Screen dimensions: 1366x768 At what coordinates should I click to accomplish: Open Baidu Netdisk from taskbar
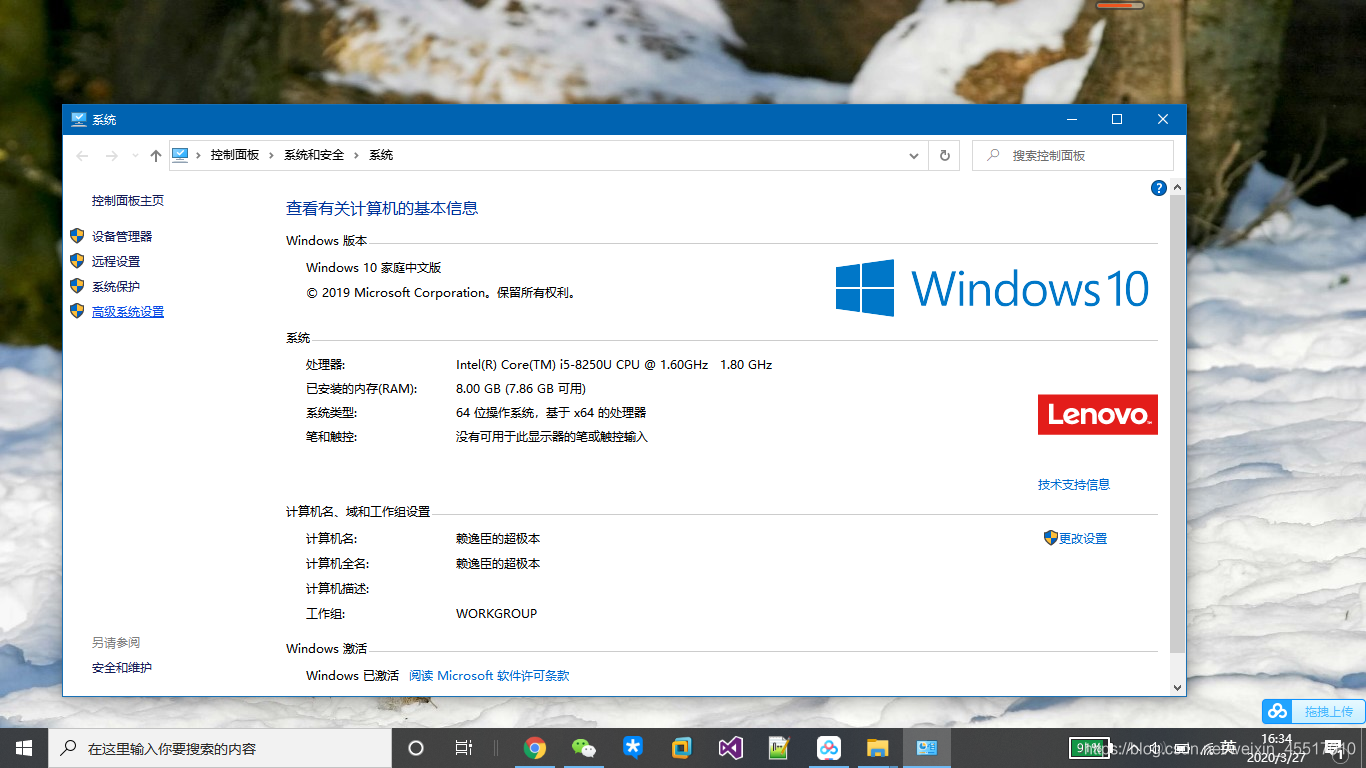(x=829, y=748)
